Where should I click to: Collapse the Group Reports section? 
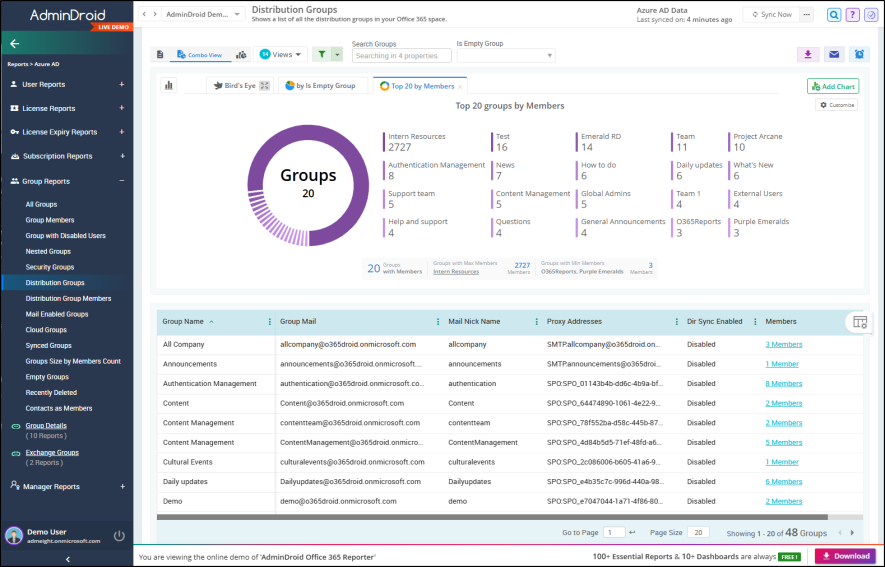coord(122,181)
